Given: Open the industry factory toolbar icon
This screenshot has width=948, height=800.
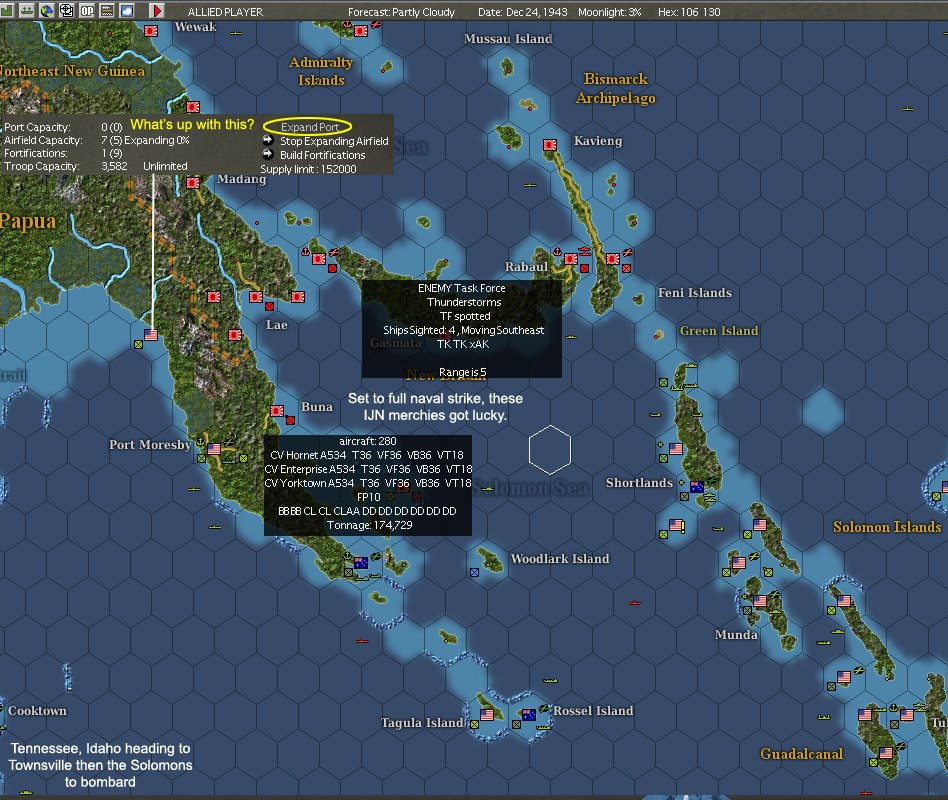Looking at the screenshot, I should point(7,11).
